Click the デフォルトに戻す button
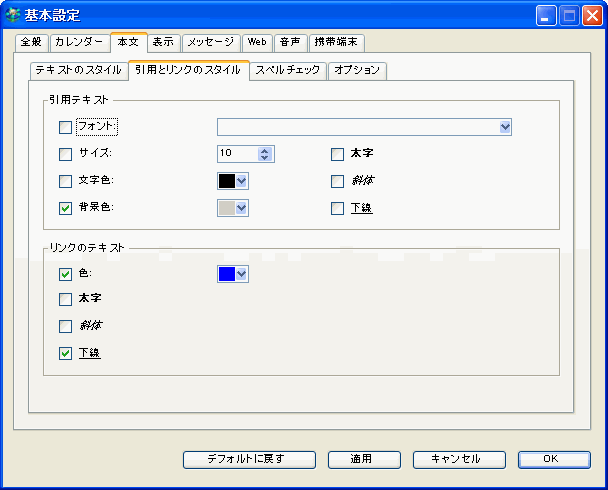Image resolution: width=608 pixels, height=490 pixels. tap(247, 459)
